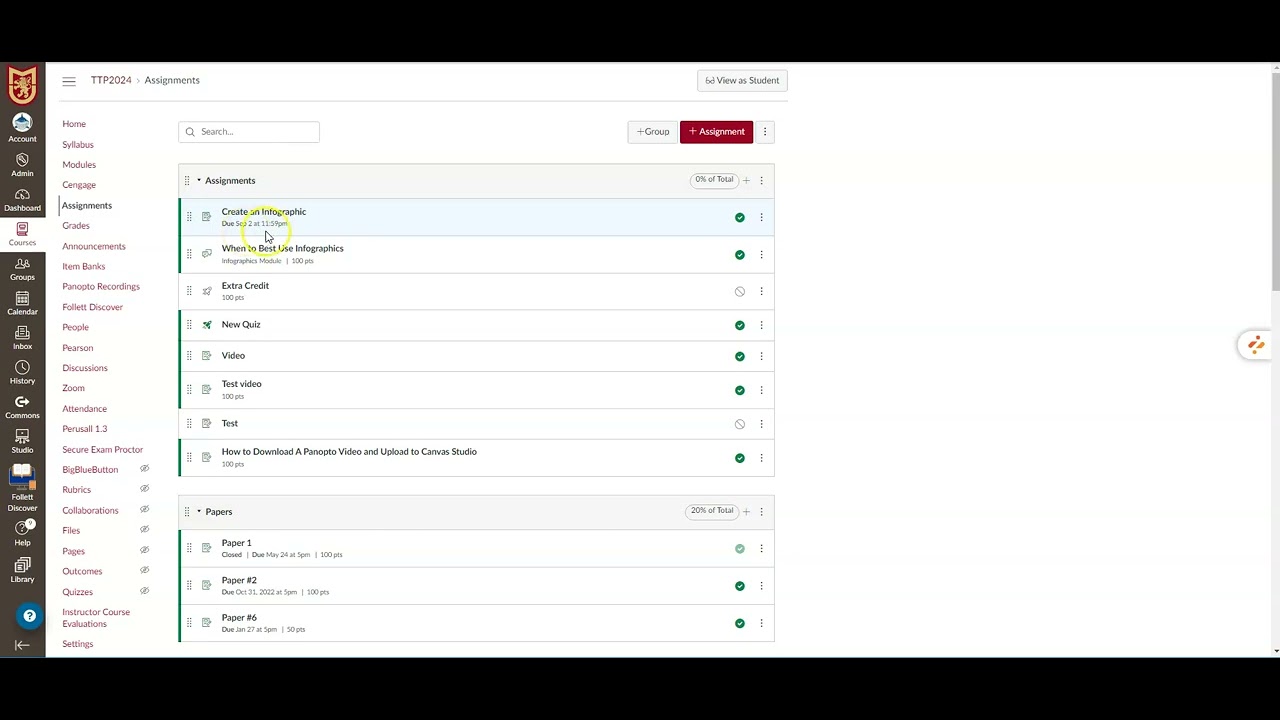1280x720 pixels.
Task: Open the Account global navigation icon
Action: [x=22, y=128]
